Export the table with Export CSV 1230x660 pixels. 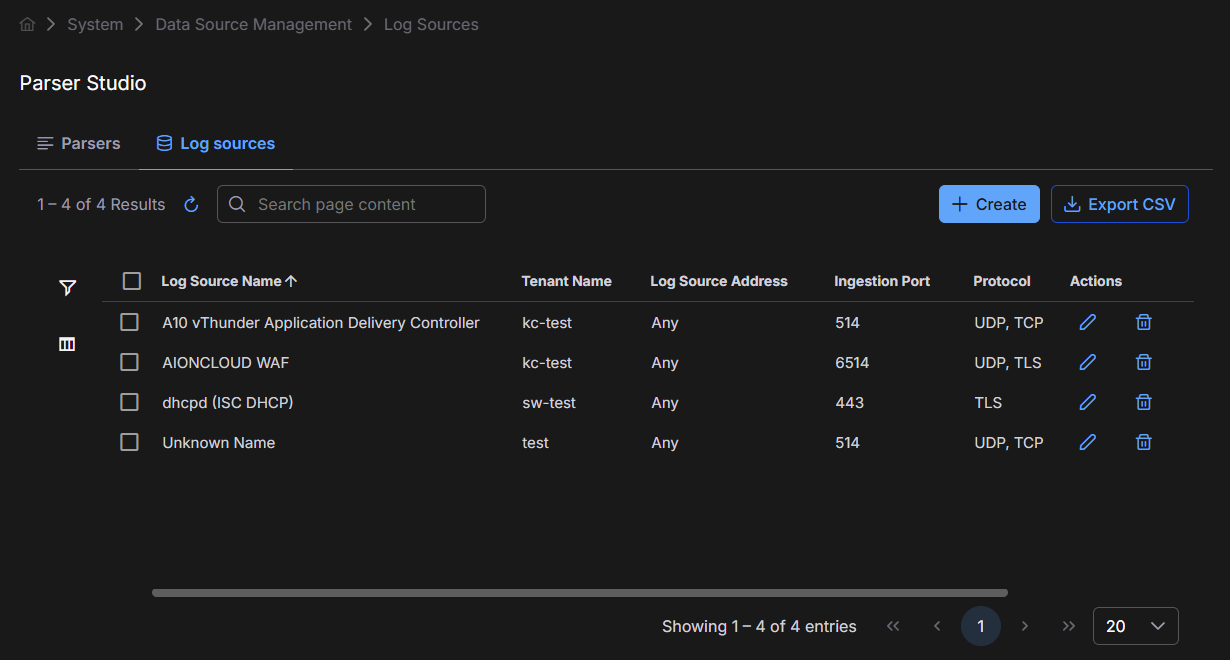pos(1119,204)
